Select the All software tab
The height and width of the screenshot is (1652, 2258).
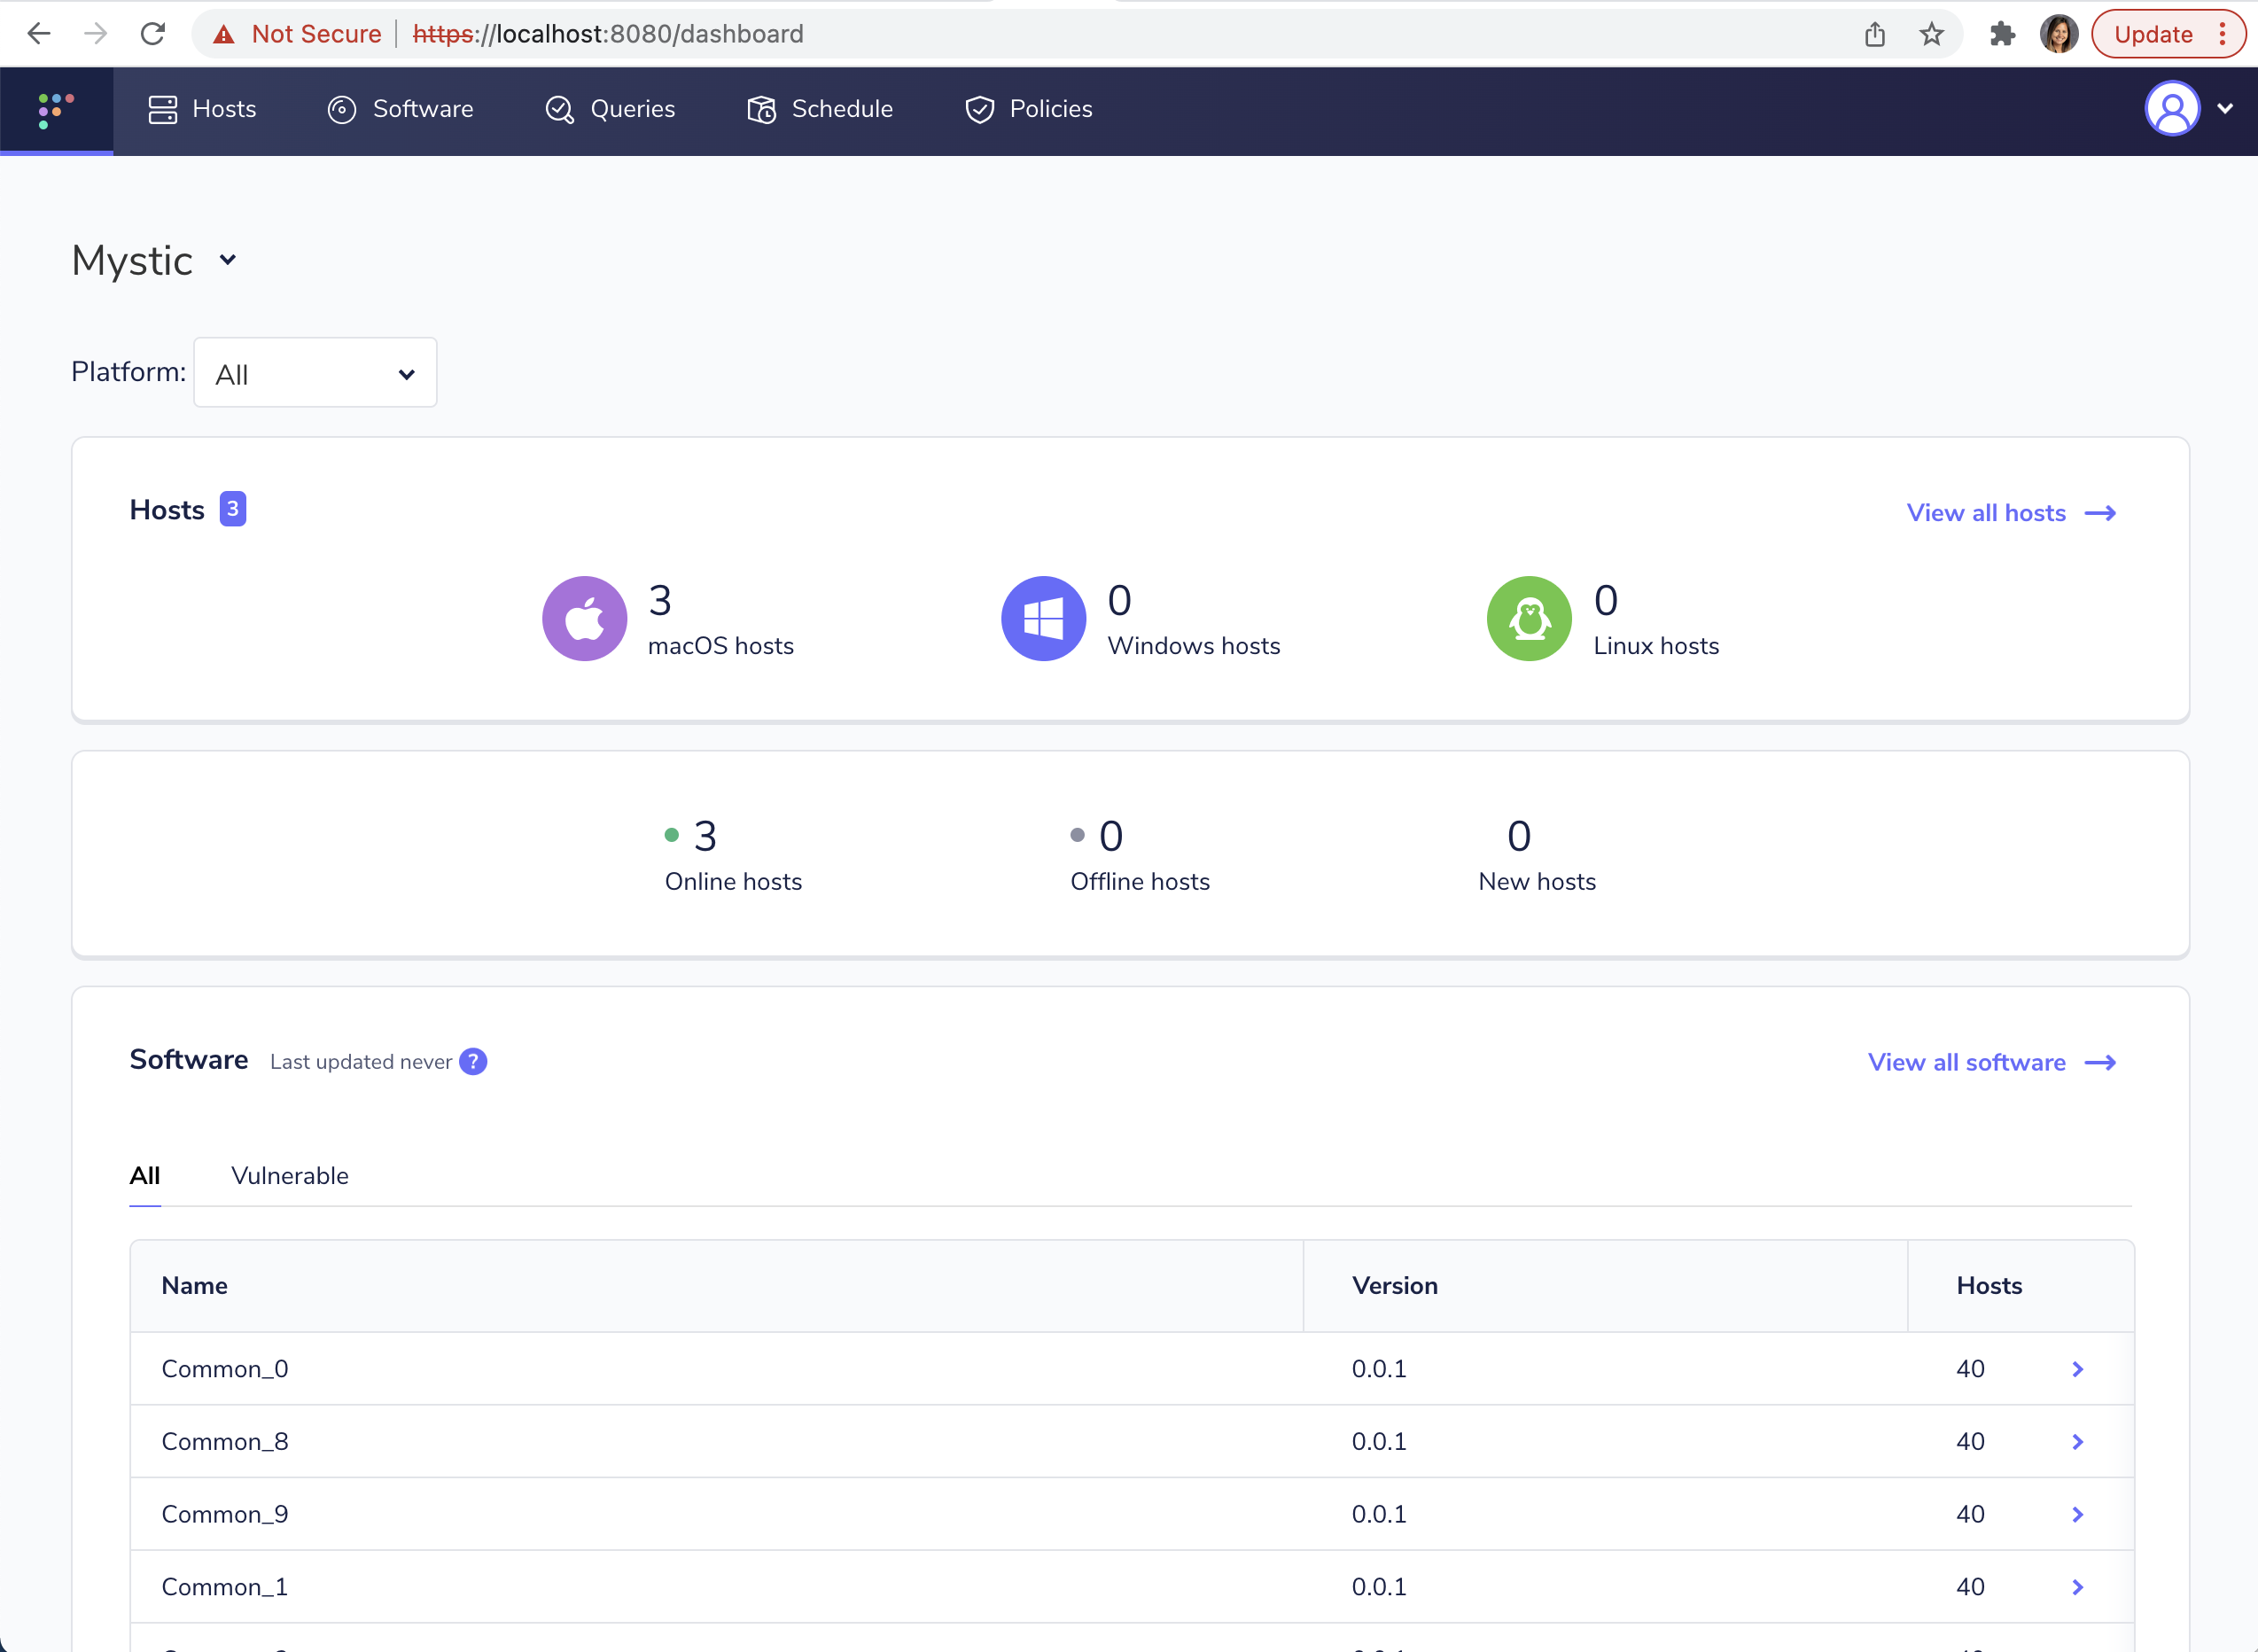tap(145, 1176)
